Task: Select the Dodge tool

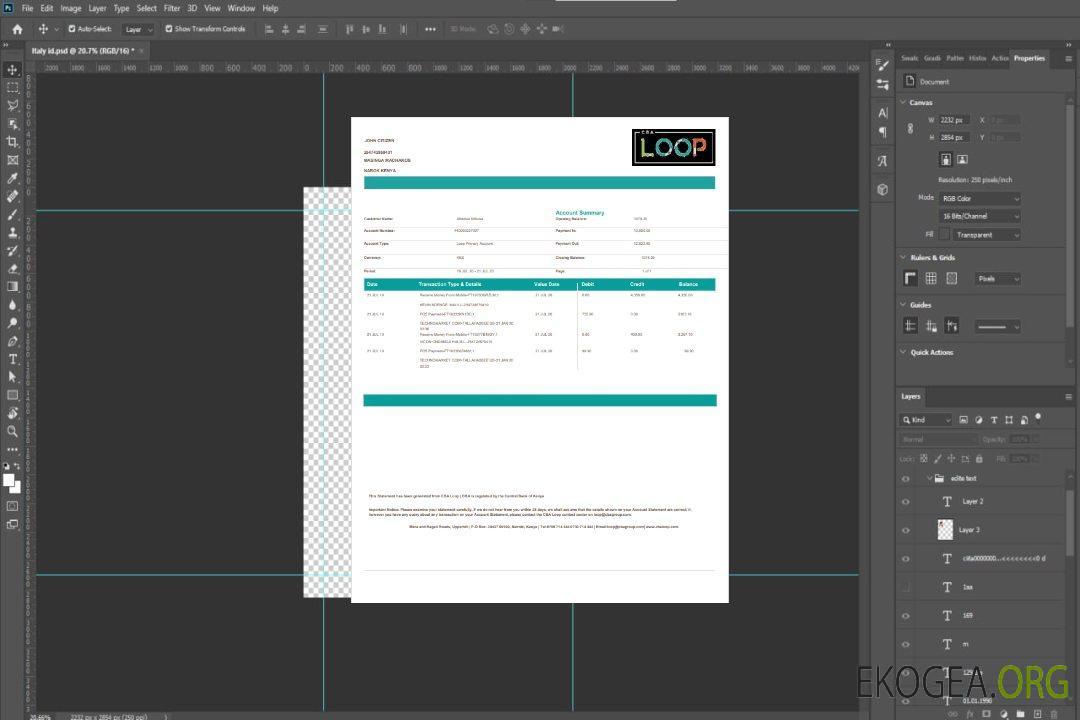Action: (x=12, y=322)
